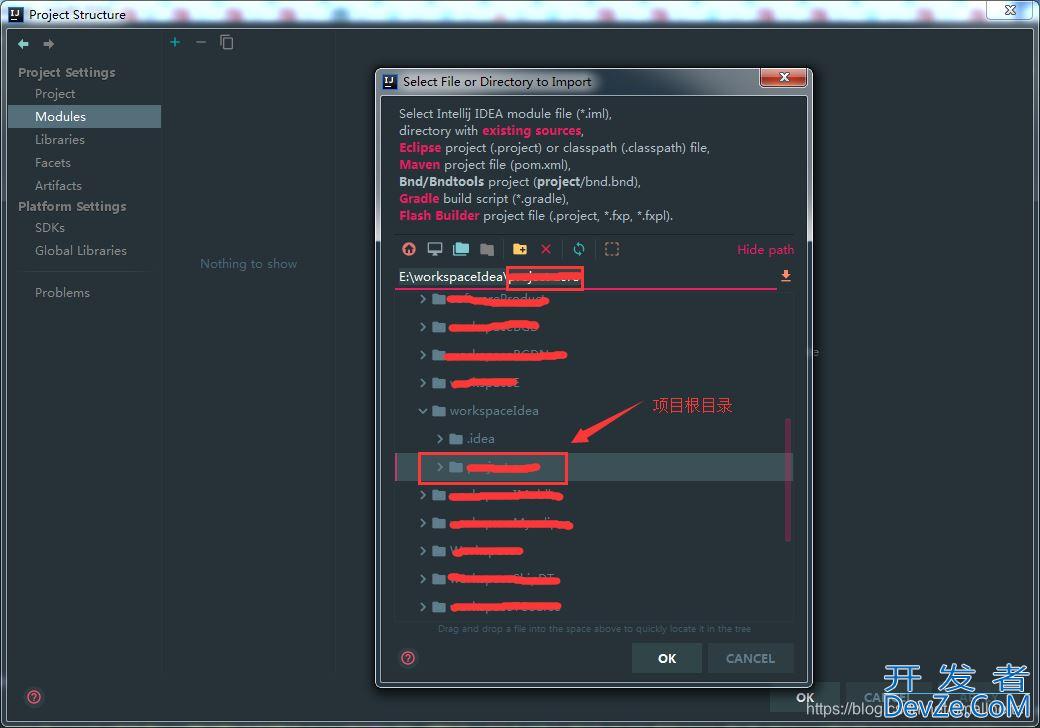
Task: Jump to module directory via toolbar icon
Action: (487, 249)
